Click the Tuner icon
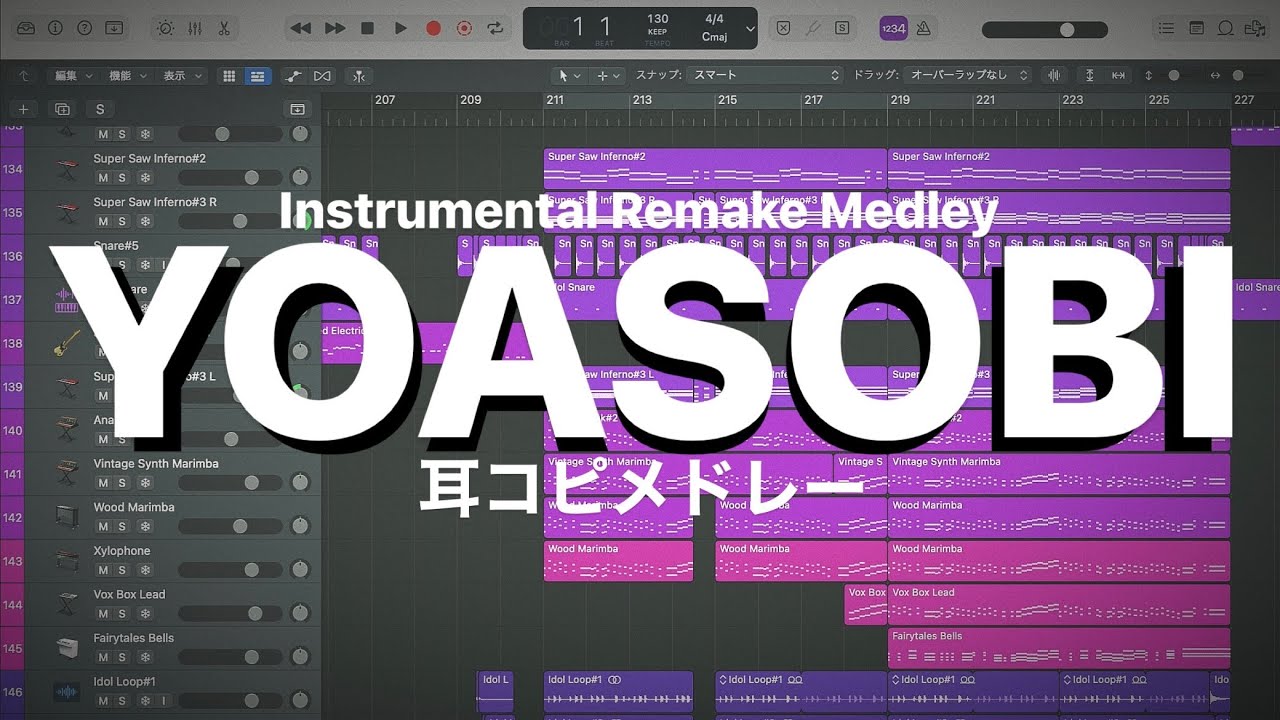 [x=813, y=29]
